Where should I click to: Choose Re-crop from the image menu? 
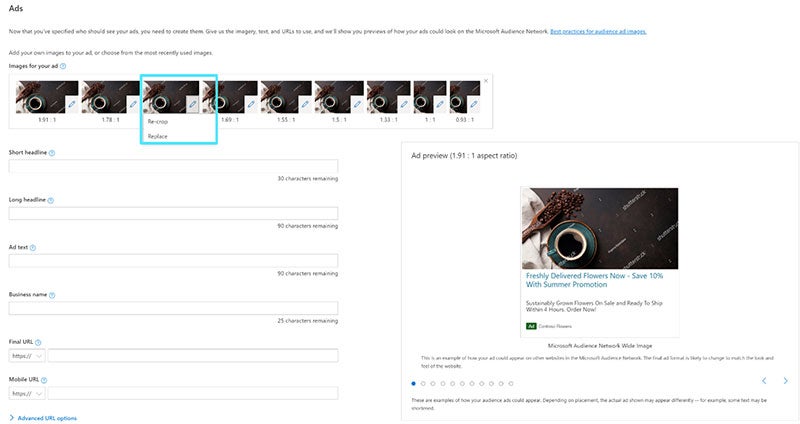[158, 121]
